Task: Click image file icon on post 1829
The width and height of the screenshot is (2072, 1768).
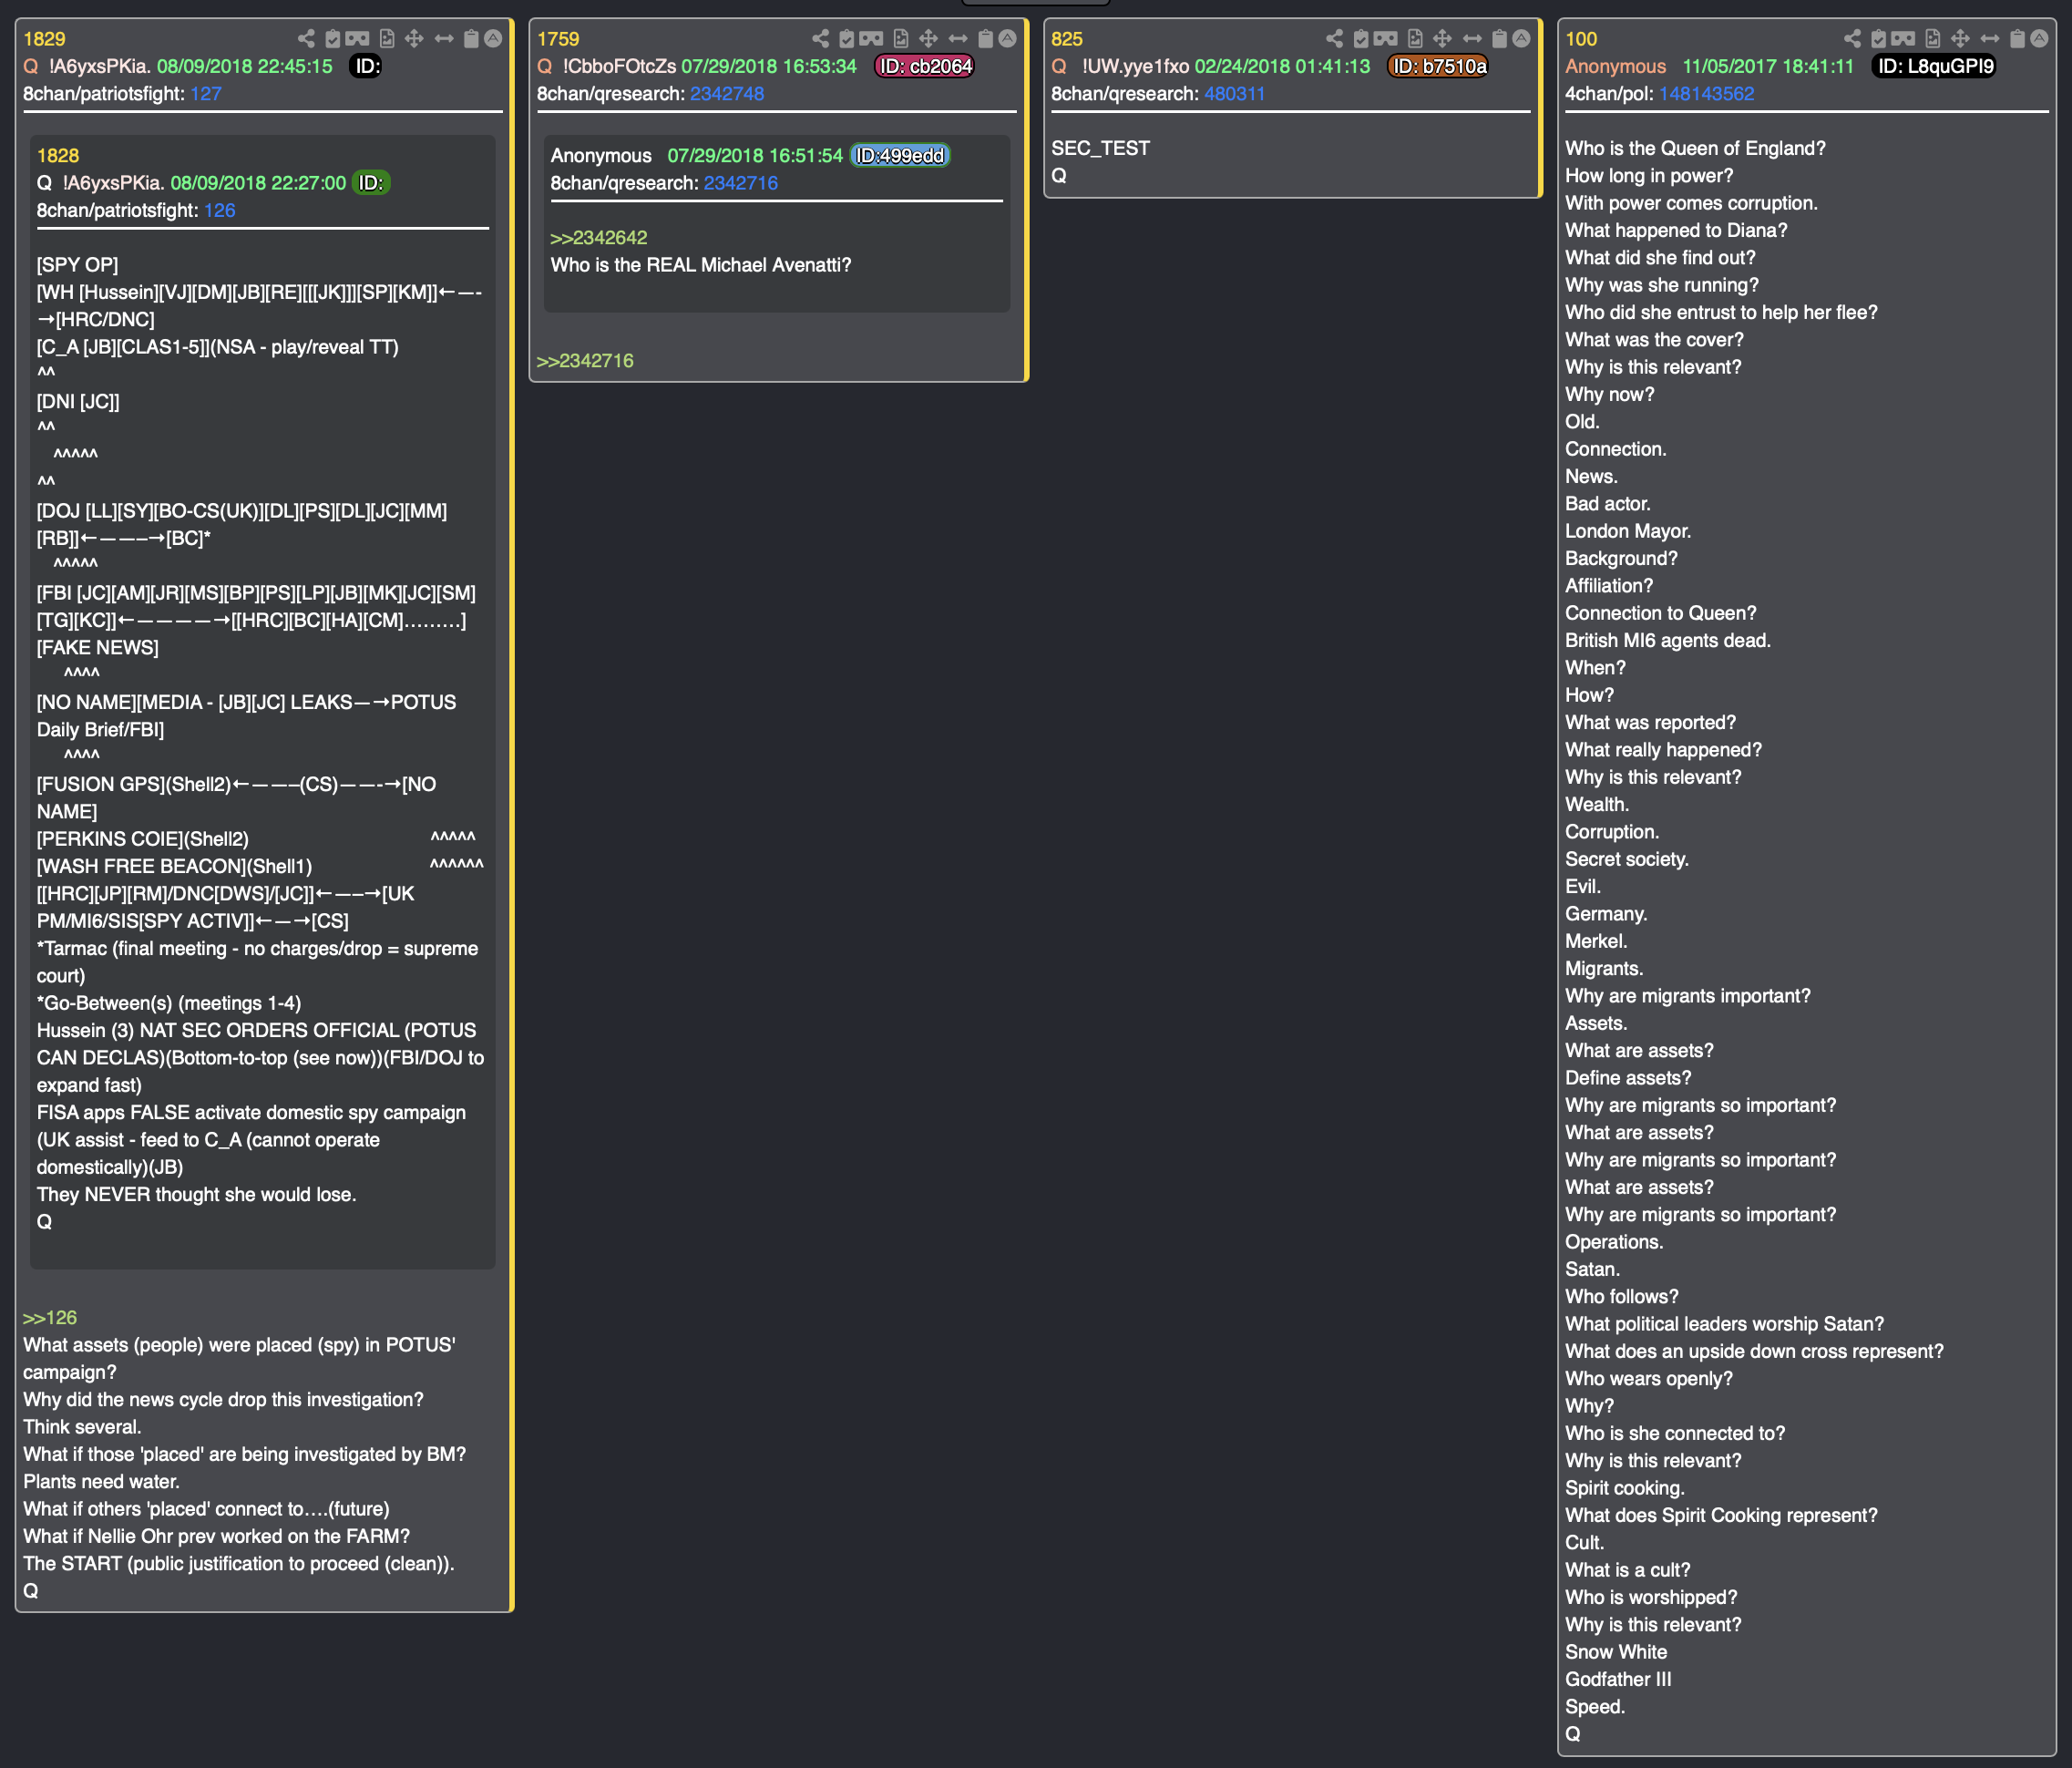Action: tap(386, 39)
